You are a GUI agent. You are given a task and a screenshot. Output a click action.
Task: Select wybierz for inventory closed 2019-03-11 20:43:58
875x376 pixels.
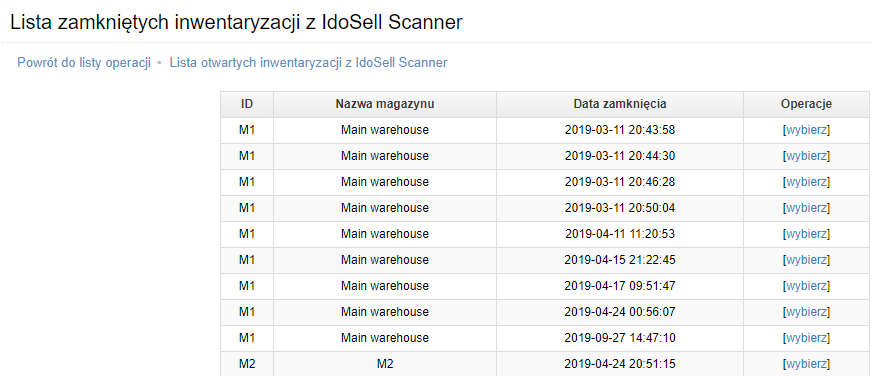(x=806, y=130)
